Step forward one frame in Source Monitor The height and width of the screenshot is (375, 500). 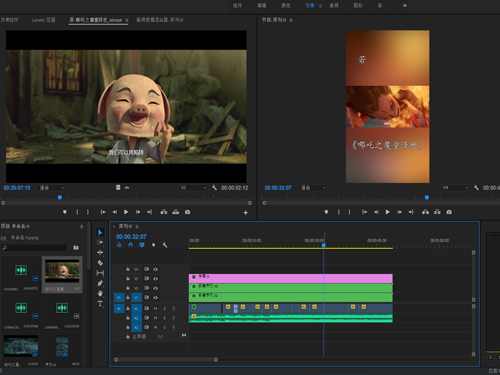click(138, 212)
